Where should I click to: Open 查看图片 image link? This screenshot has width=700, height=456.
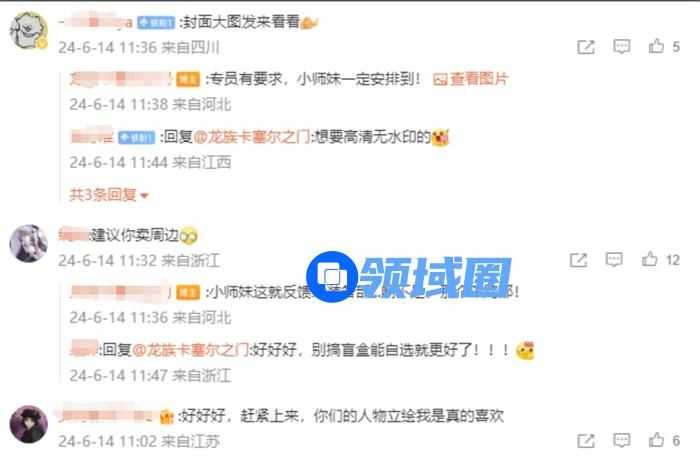click(x=471, y=79)
